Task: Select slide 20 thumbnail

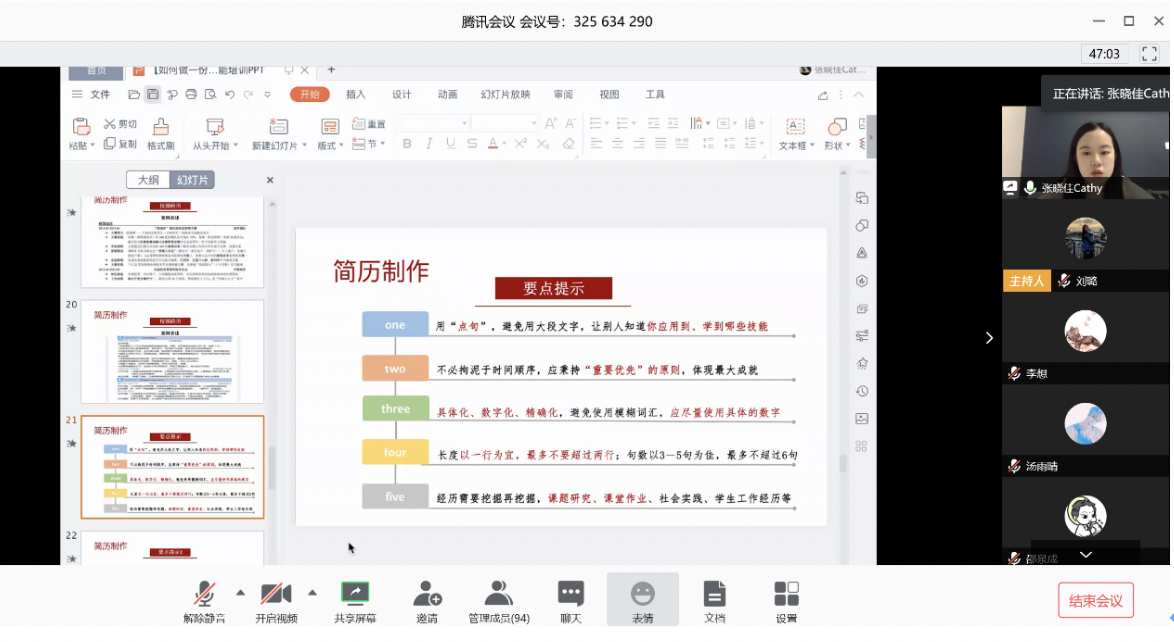Action: pyautogui.click(x=172, y=351)
